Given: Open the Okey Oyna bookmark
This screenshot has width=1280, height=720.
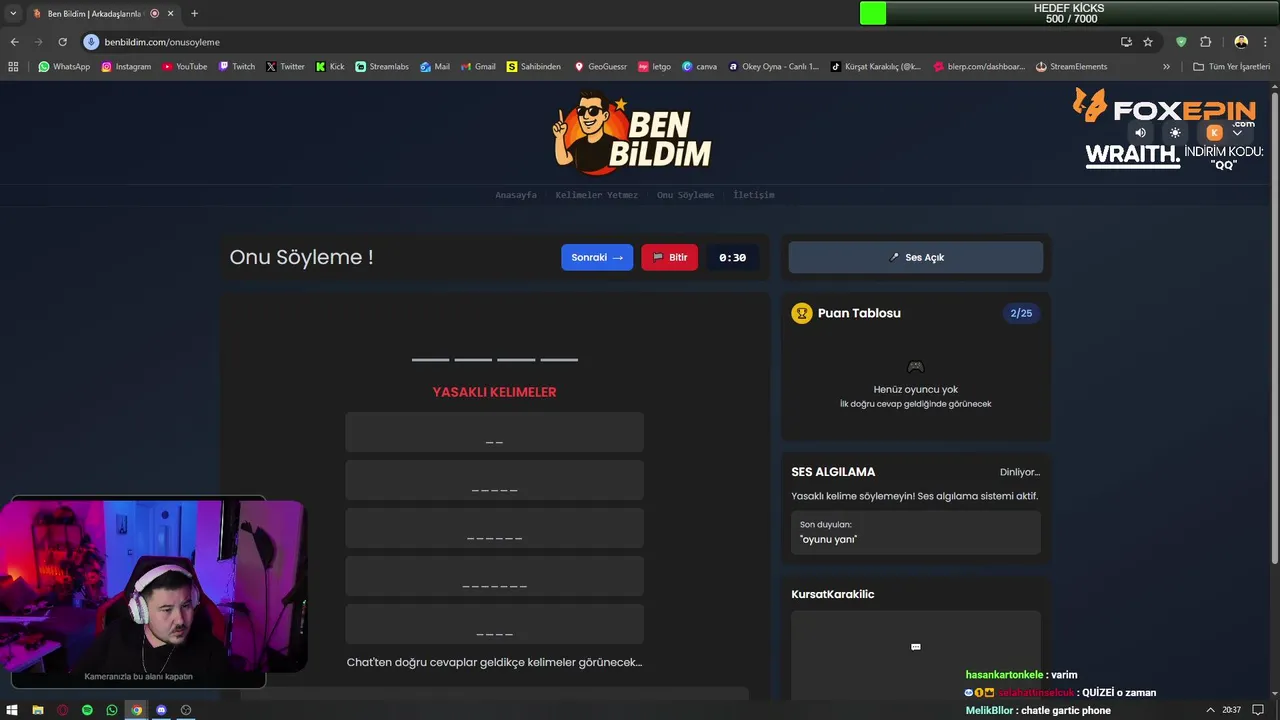Looking at the screenshot, I should (773, 67).
